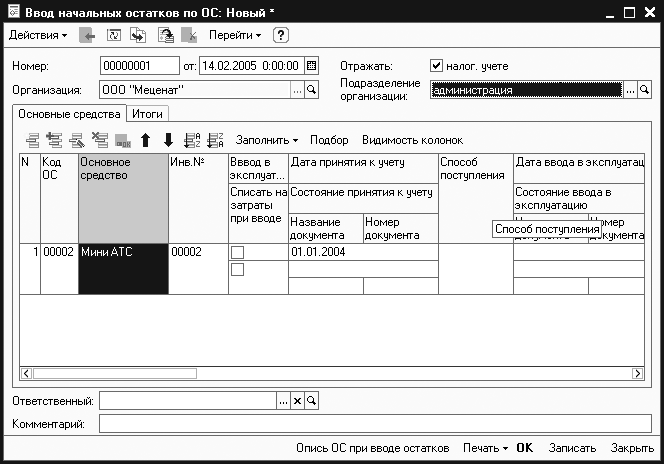Click the Способ поступления column header
664x464 pixels.
[x=476, y=198]
